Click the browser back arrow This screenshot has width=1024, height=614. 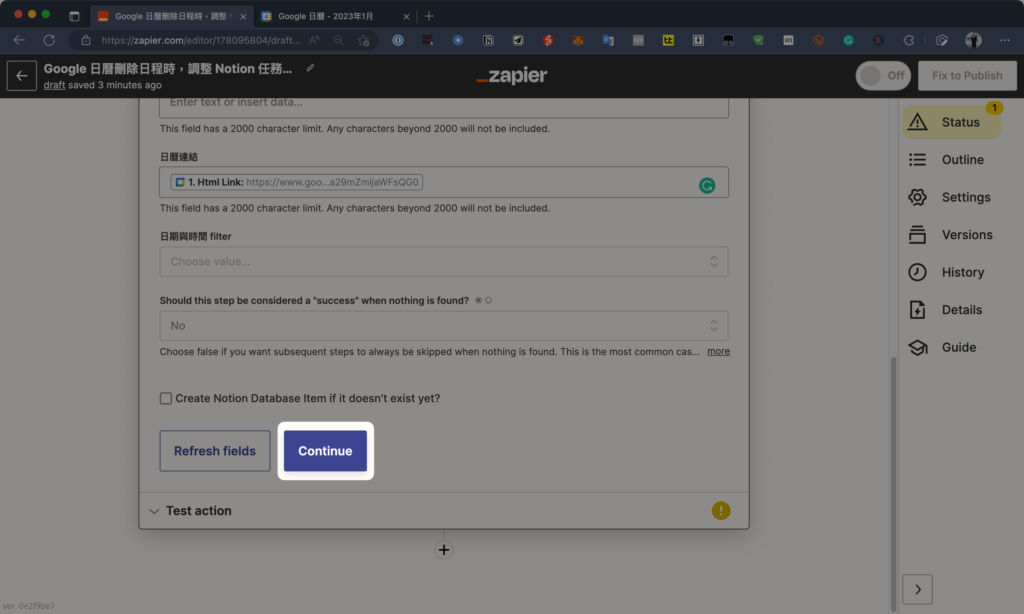point(19,40)
